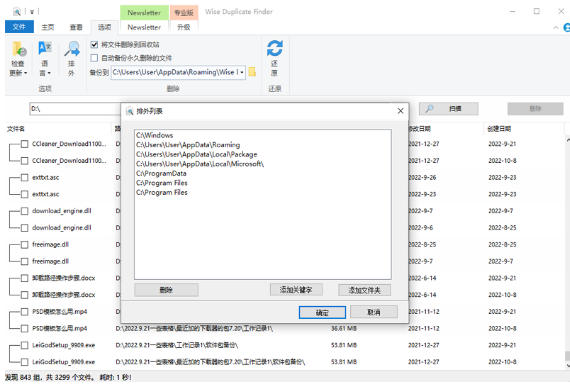Click the 36.61 MB size cell

[344, 328]
